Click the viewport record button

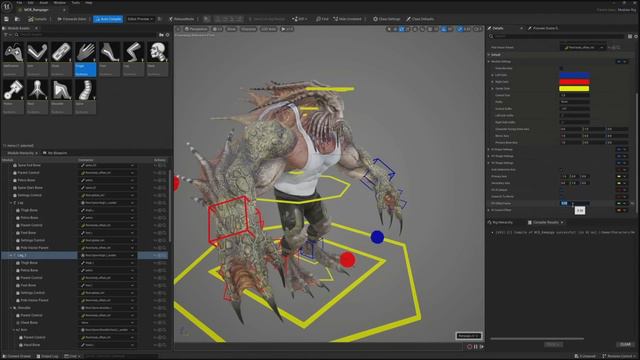pos(469,347)
